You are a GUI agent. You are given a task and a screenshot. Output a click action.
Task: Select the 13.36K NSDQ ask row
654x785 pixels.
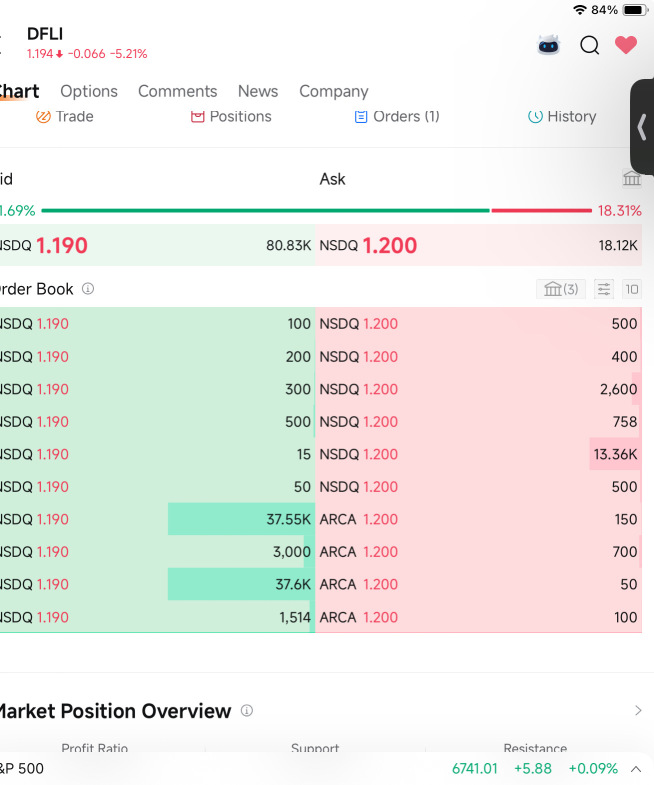(x=478, y=454)
